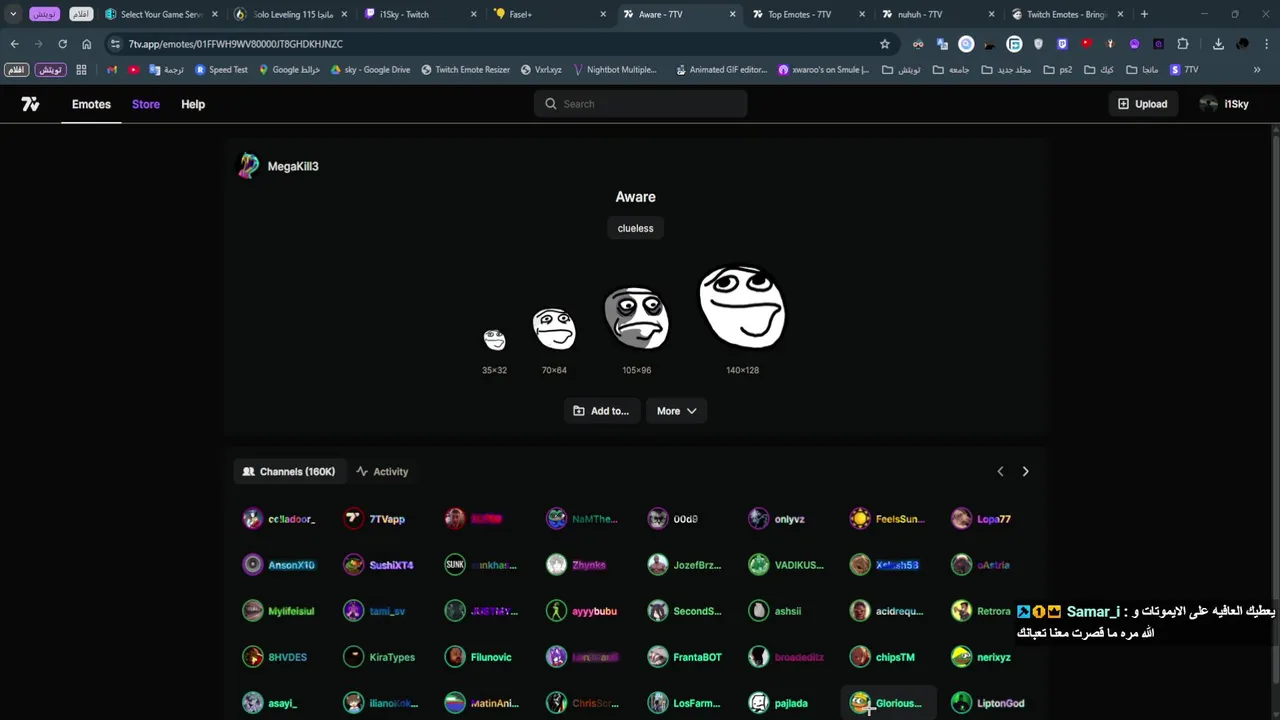Open FrantaBOT channel

(x=684, y=657)
